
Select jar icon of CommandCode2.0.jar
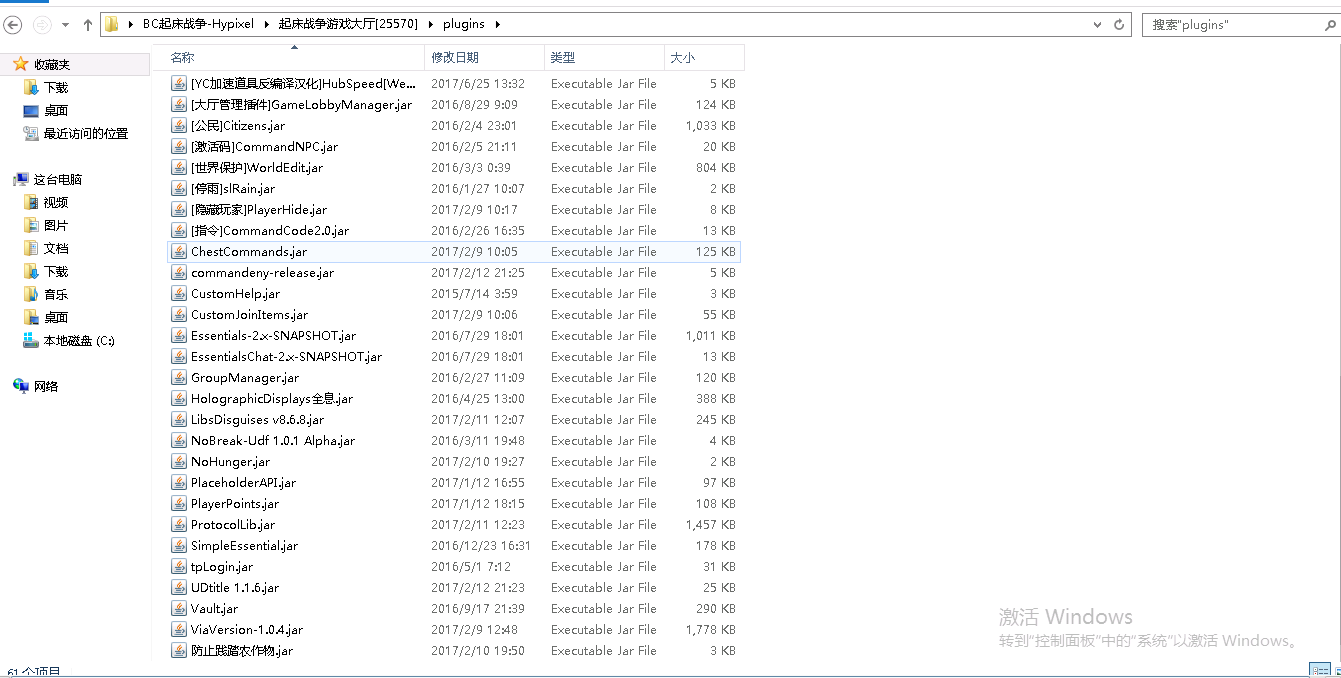tap(179, 231)
